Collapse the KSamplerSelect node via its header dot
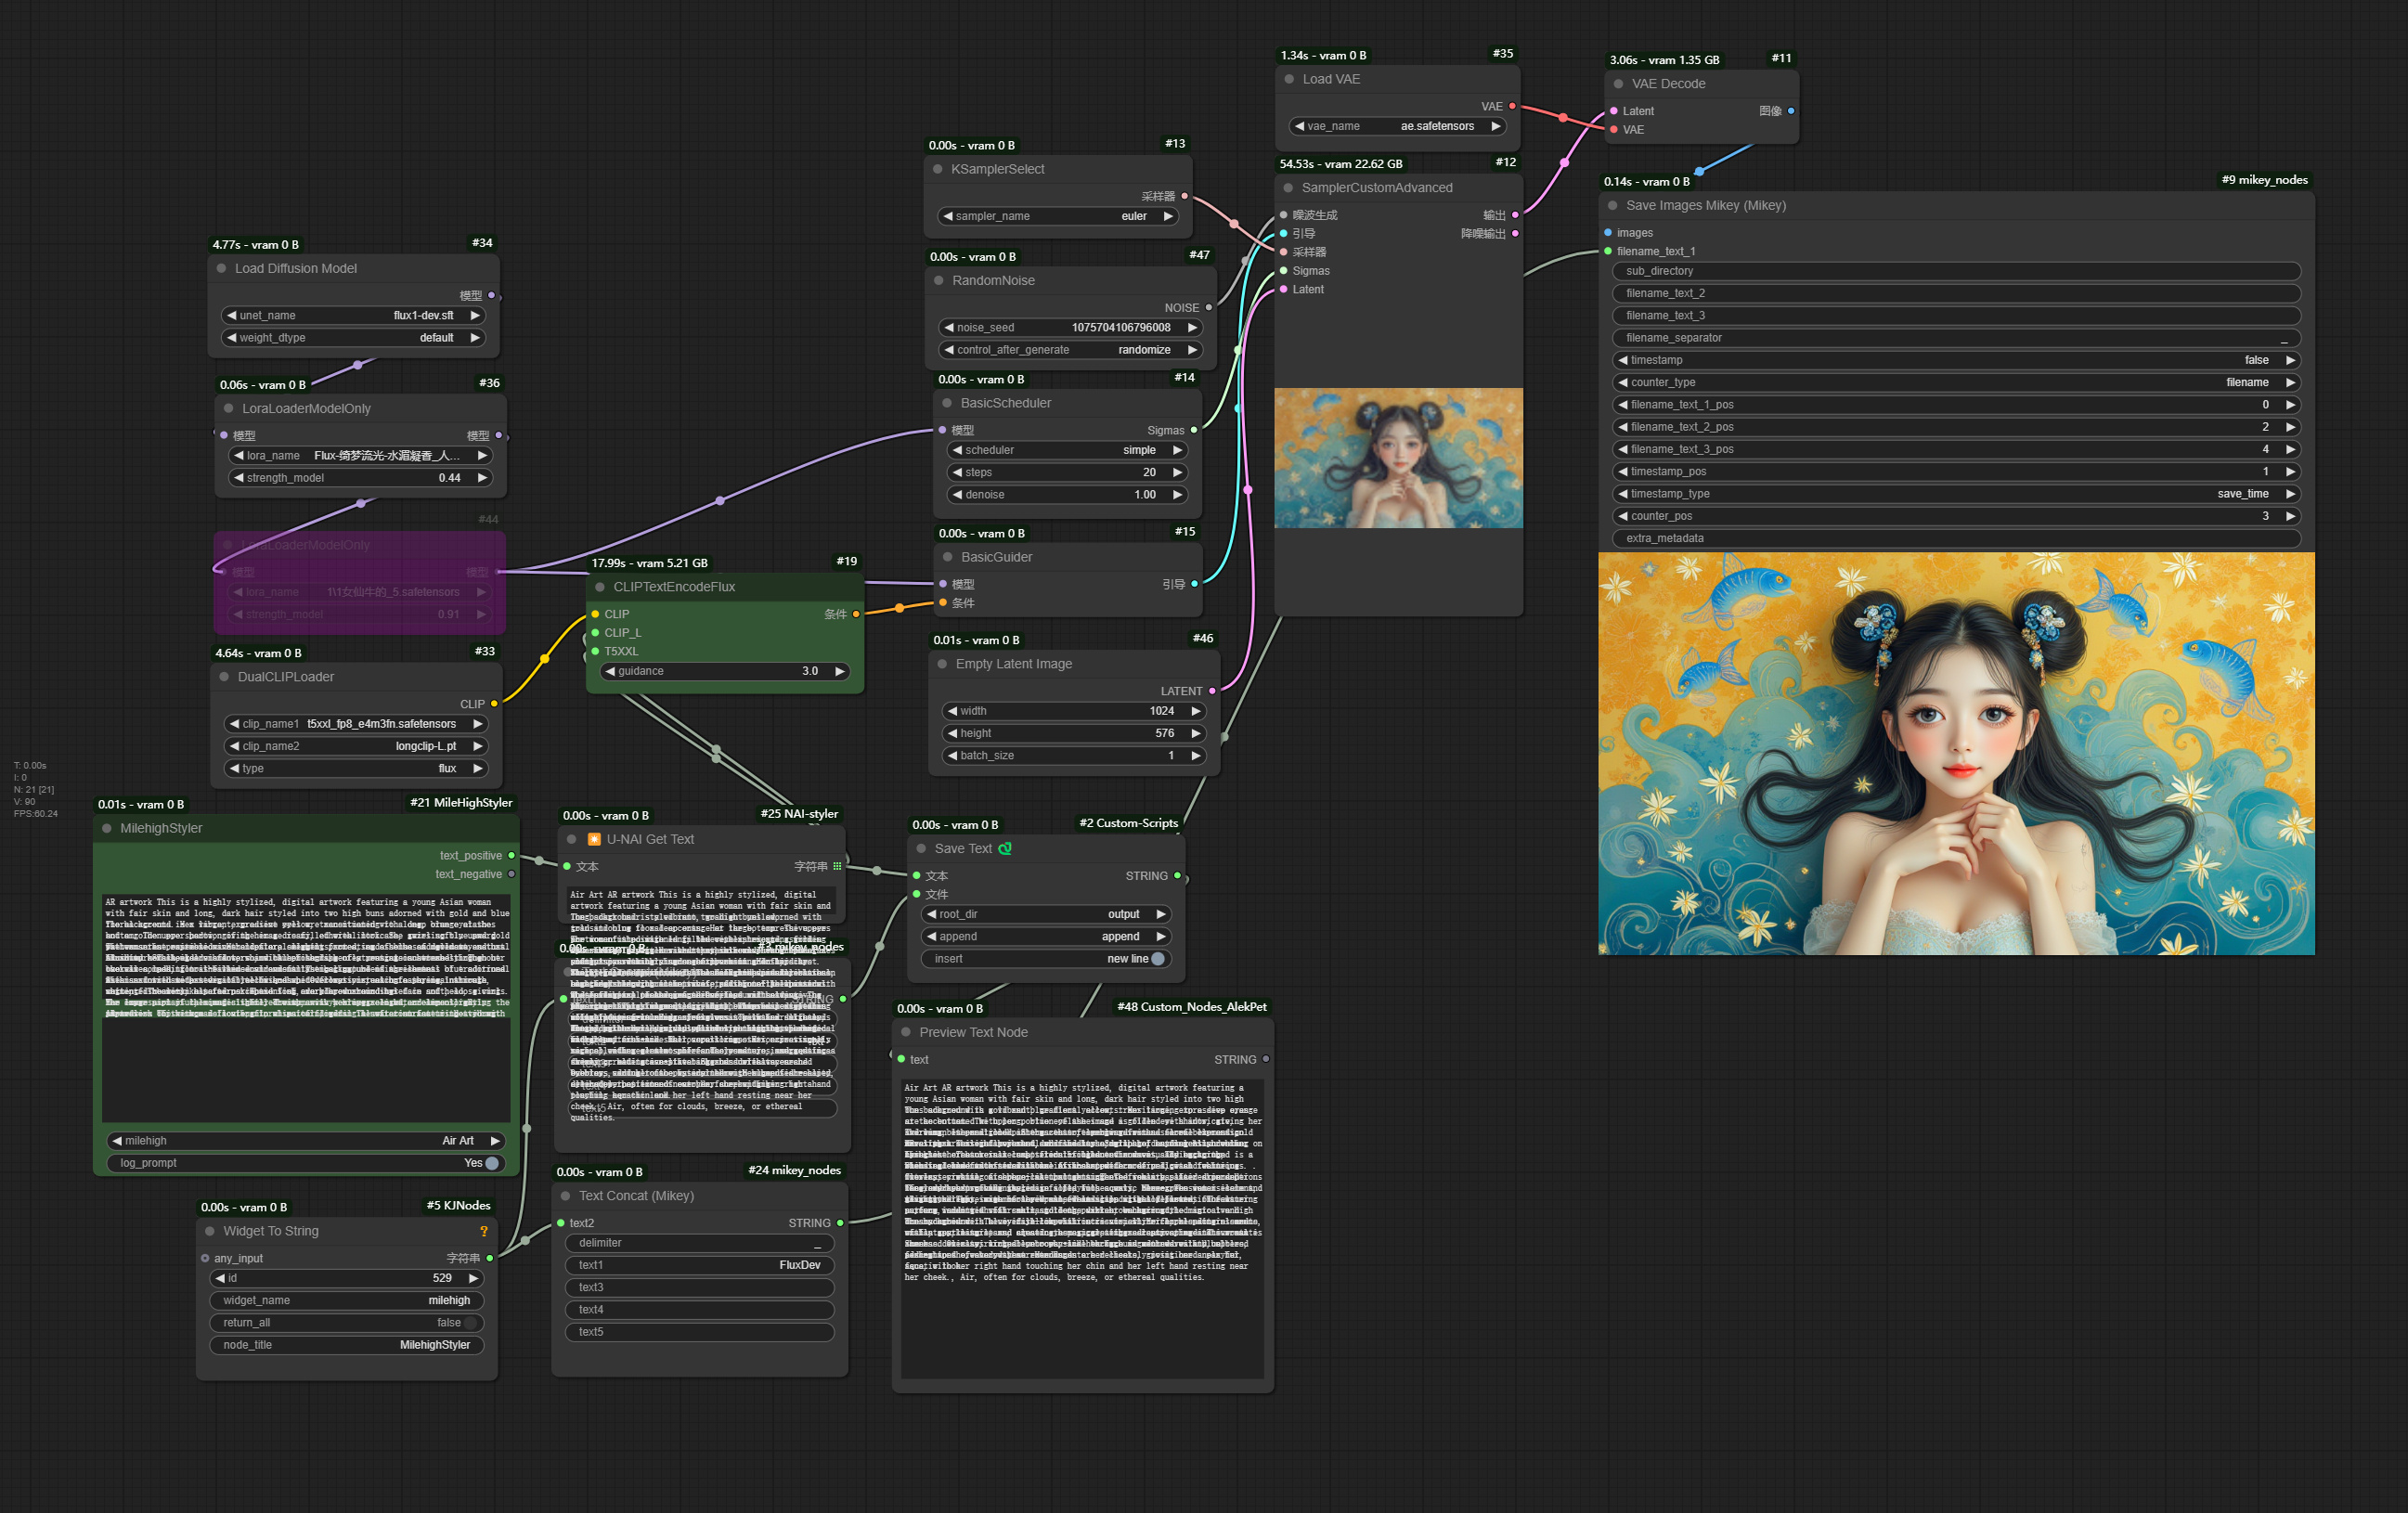Viewport: 2408px width, 1513px height. tap(938, 168)
